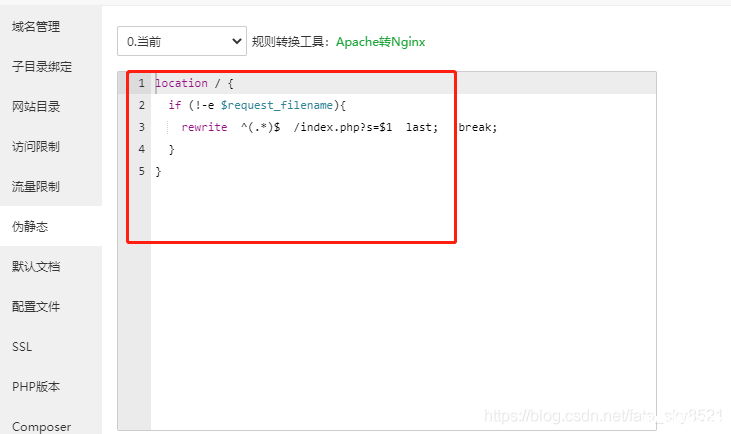Open the SSL settings tab

click(22, 346)
